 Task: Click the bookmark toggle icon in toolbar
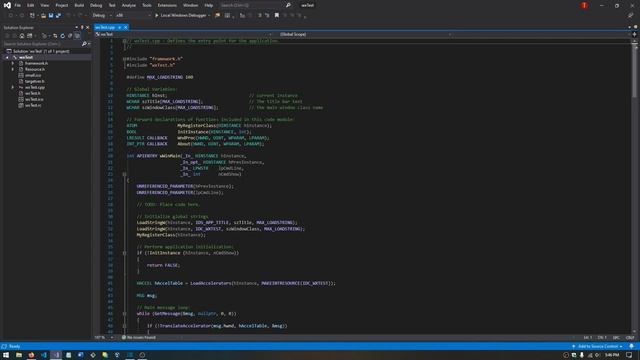(x=277, y=16)
